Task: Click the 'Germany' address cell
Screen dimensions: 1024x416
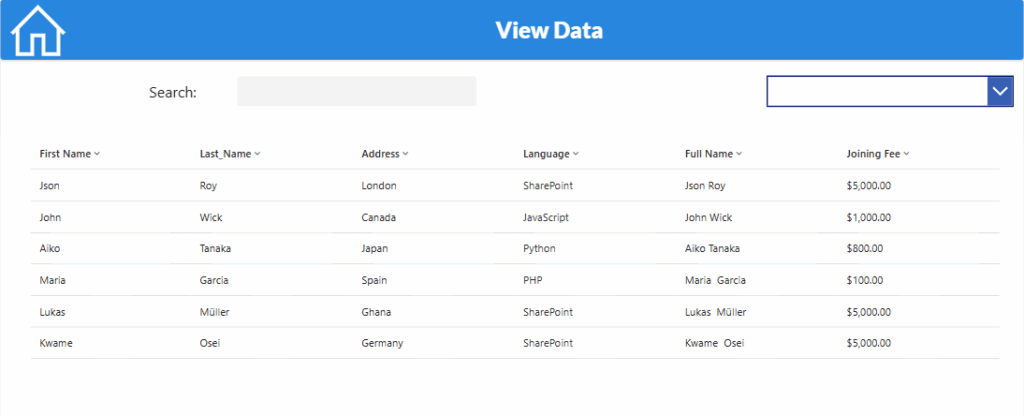Action: pos(382,344)
